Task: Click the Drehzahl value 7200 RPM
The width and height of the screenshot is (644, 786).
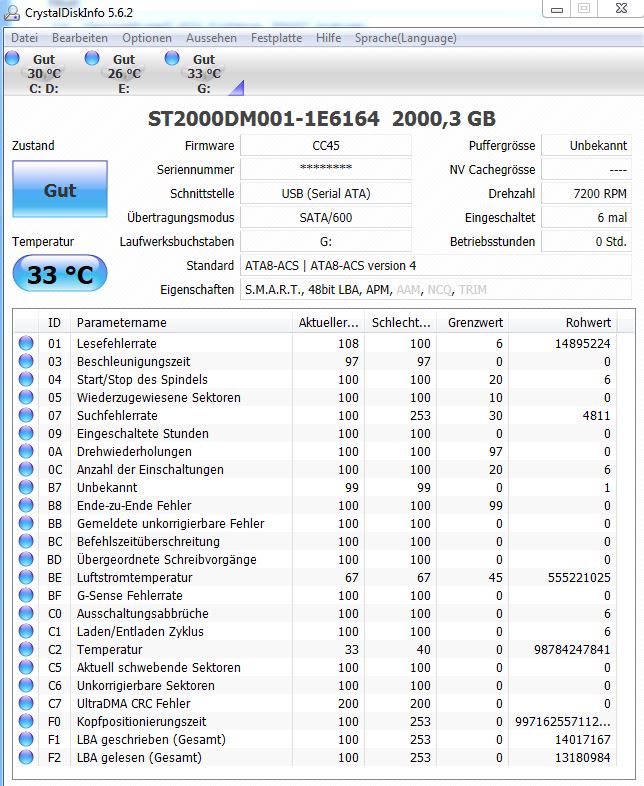Action: [x=586, y=193]
